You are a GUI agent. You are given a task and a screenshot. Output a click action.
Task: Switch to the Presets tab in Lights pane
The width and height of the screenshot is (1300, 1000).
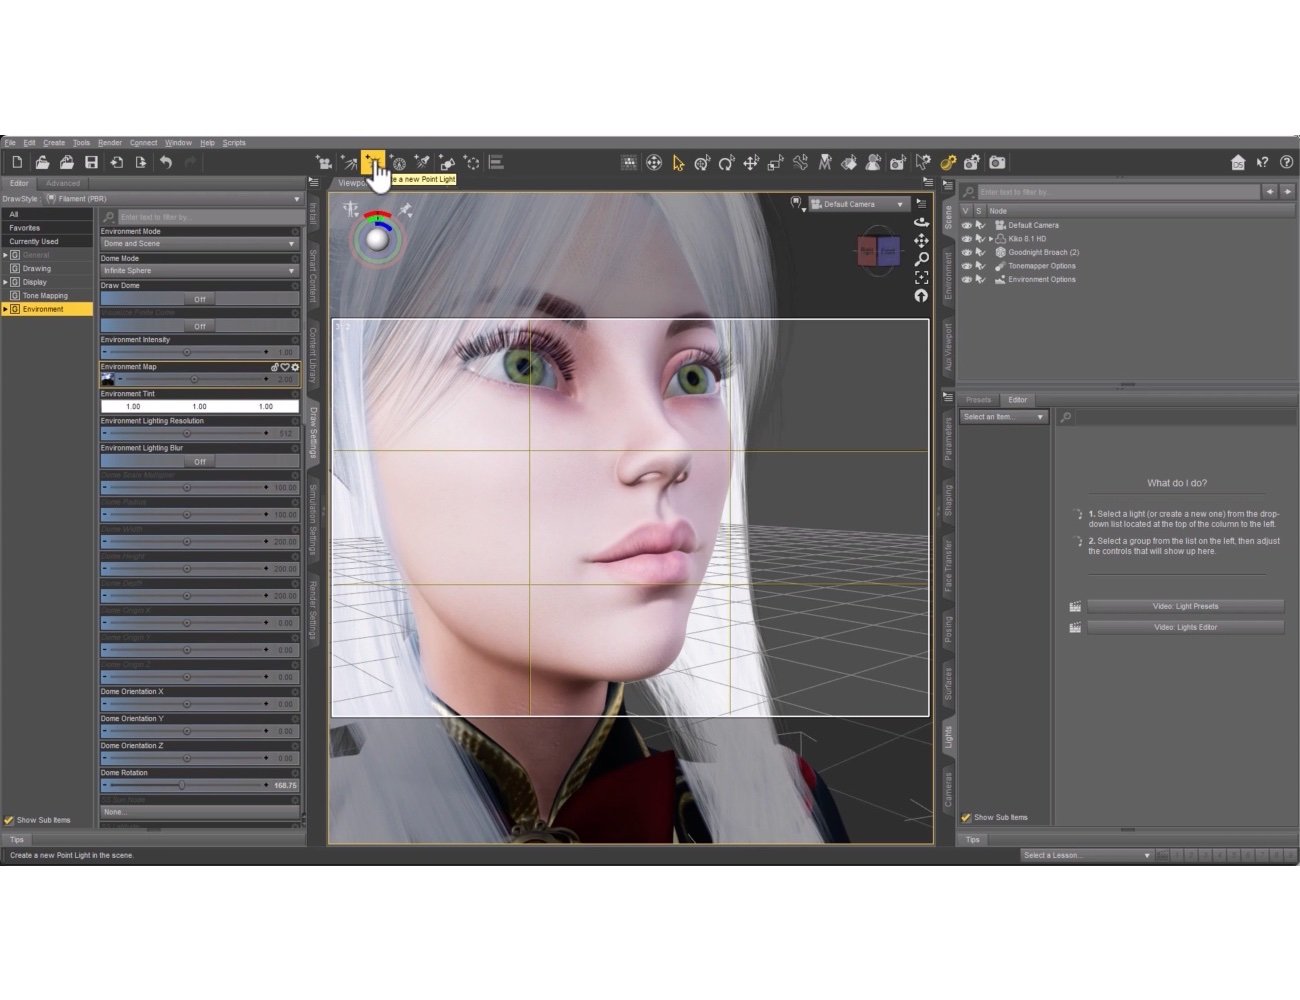pos(978,400)
